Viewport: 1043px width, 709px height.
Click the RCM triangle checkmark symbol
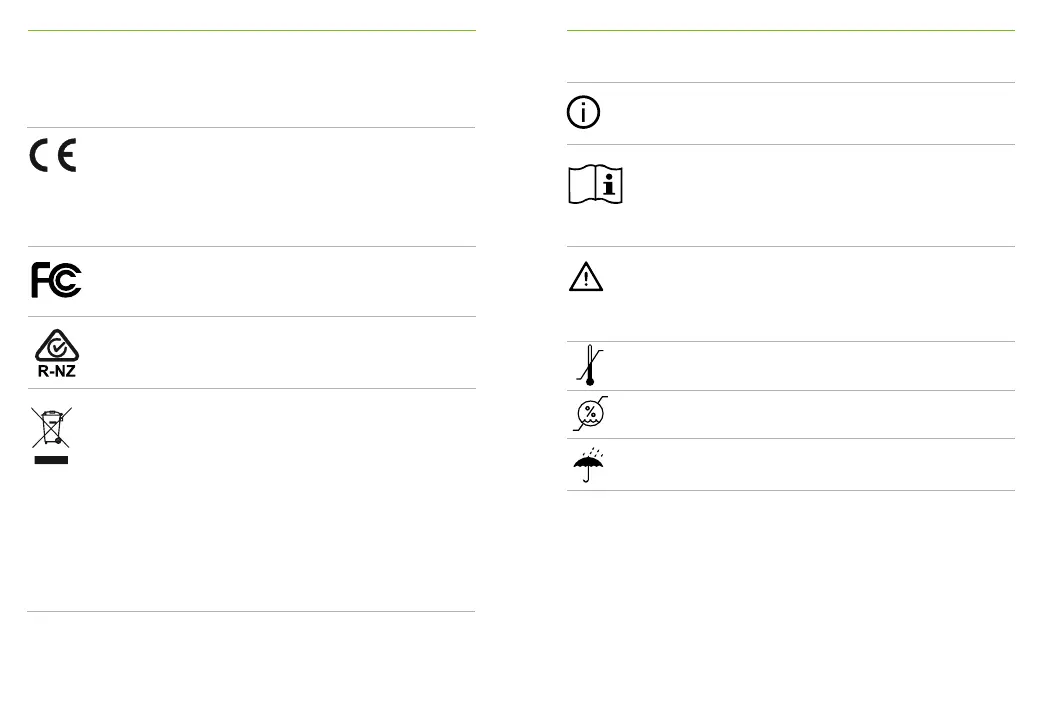(57, 345)
